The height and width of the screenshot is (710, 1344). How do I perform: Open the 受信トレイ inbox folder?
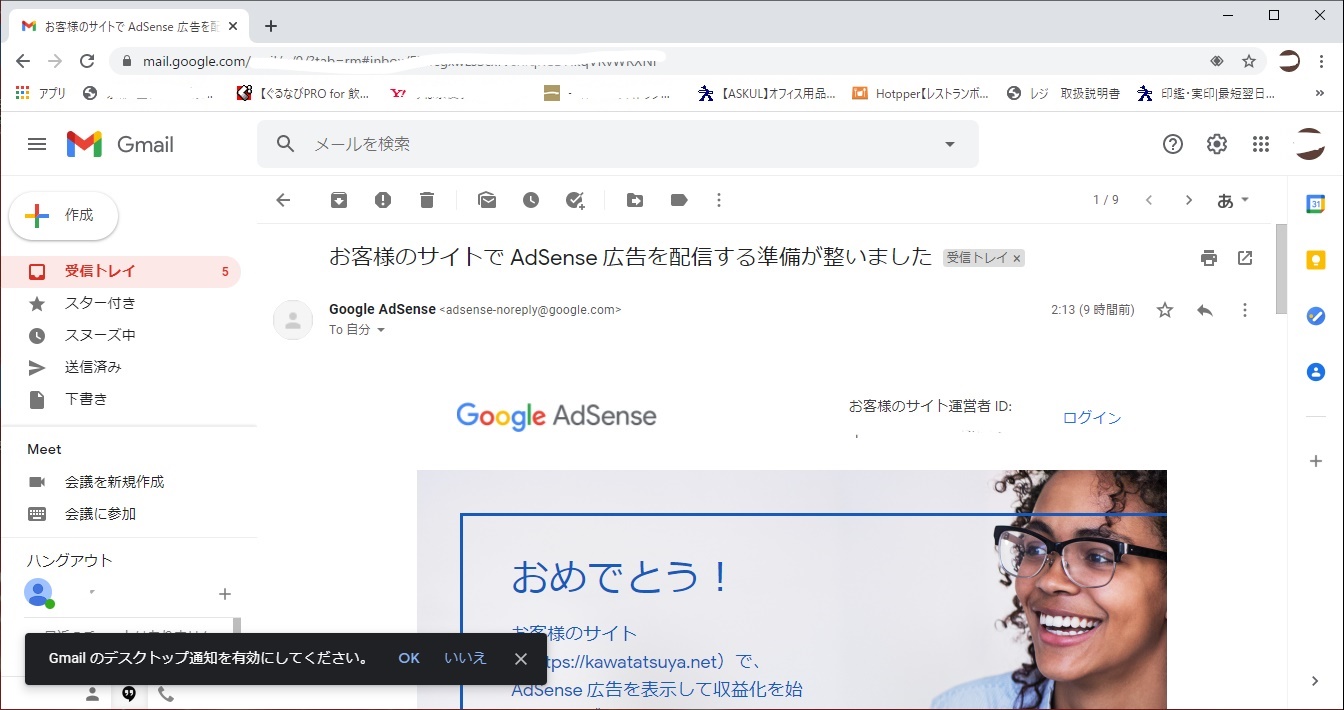pyautogui.click(x=100, y=271)
